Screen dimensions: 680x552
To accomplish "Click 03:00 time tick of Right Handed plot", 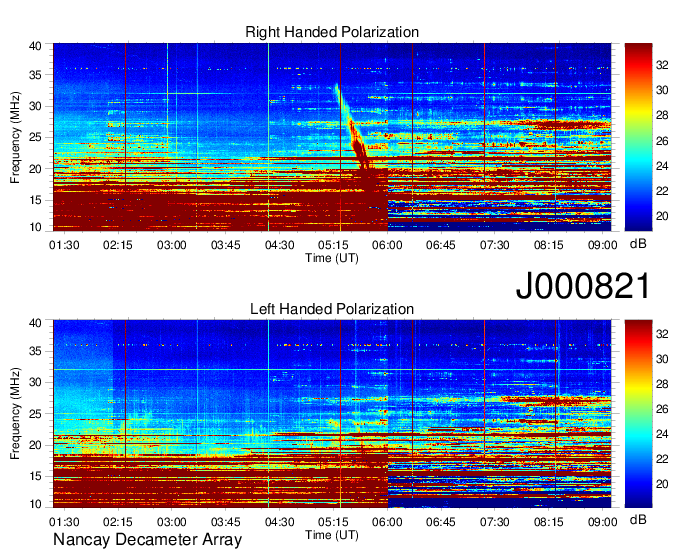I will [172, 245].
